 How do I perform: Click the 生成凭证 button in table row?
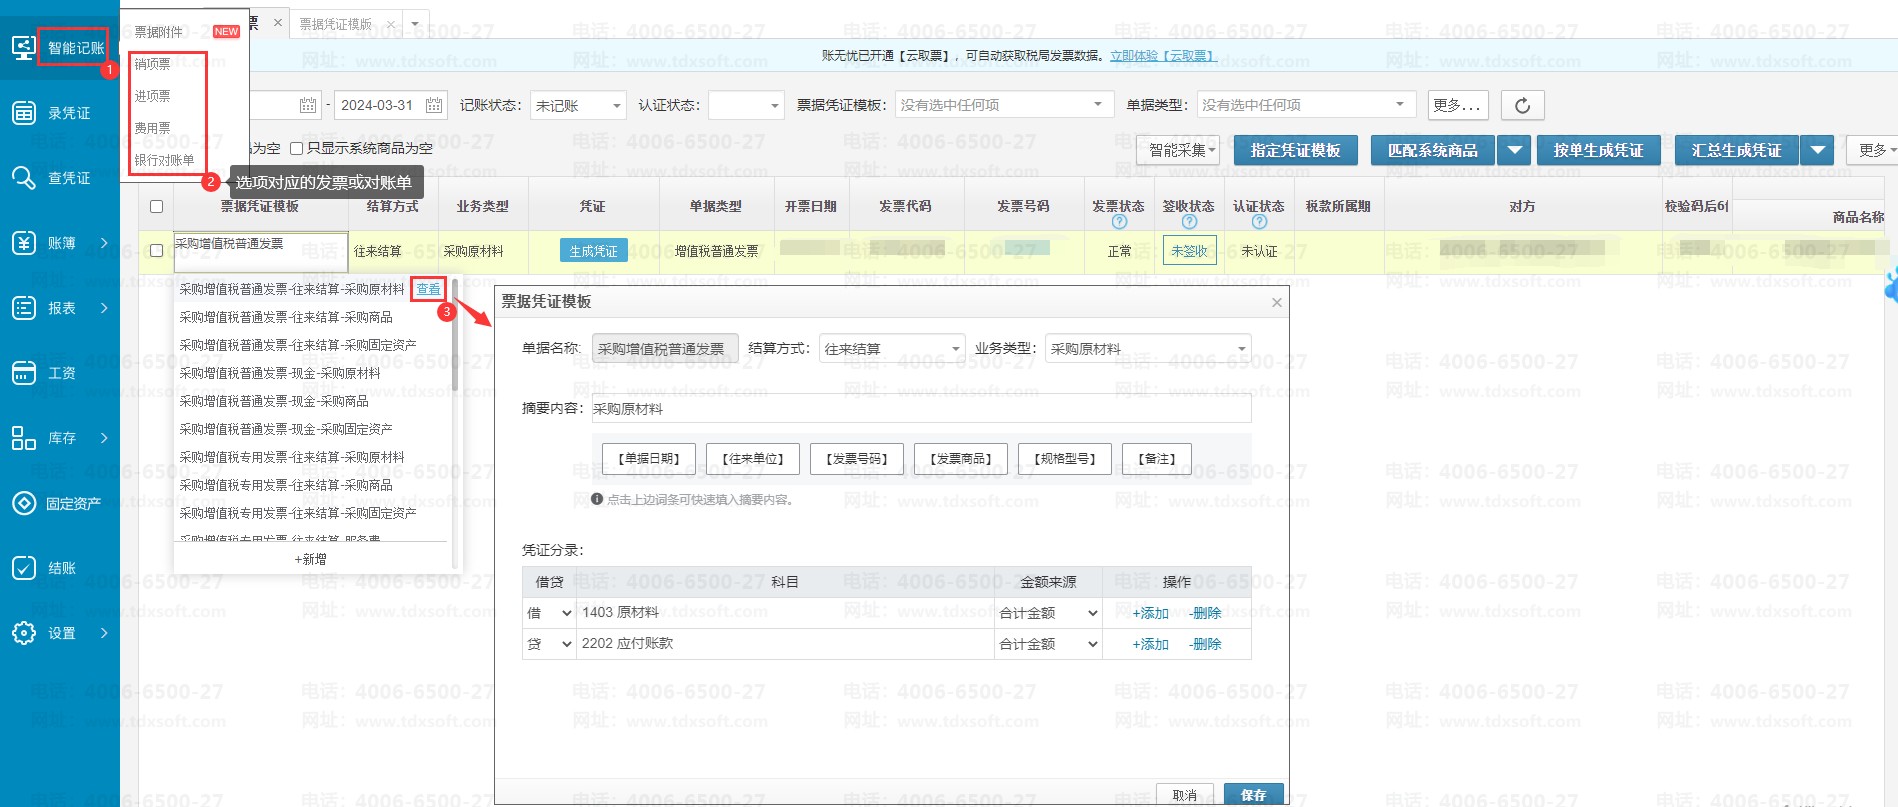click(593, 251)
